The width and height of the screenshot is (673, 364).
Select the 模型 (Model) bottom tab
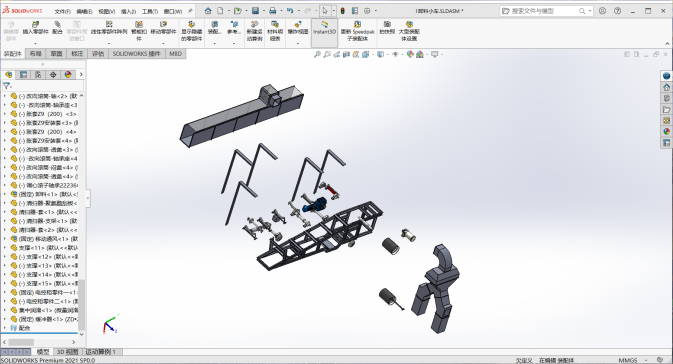coord(43,352)
